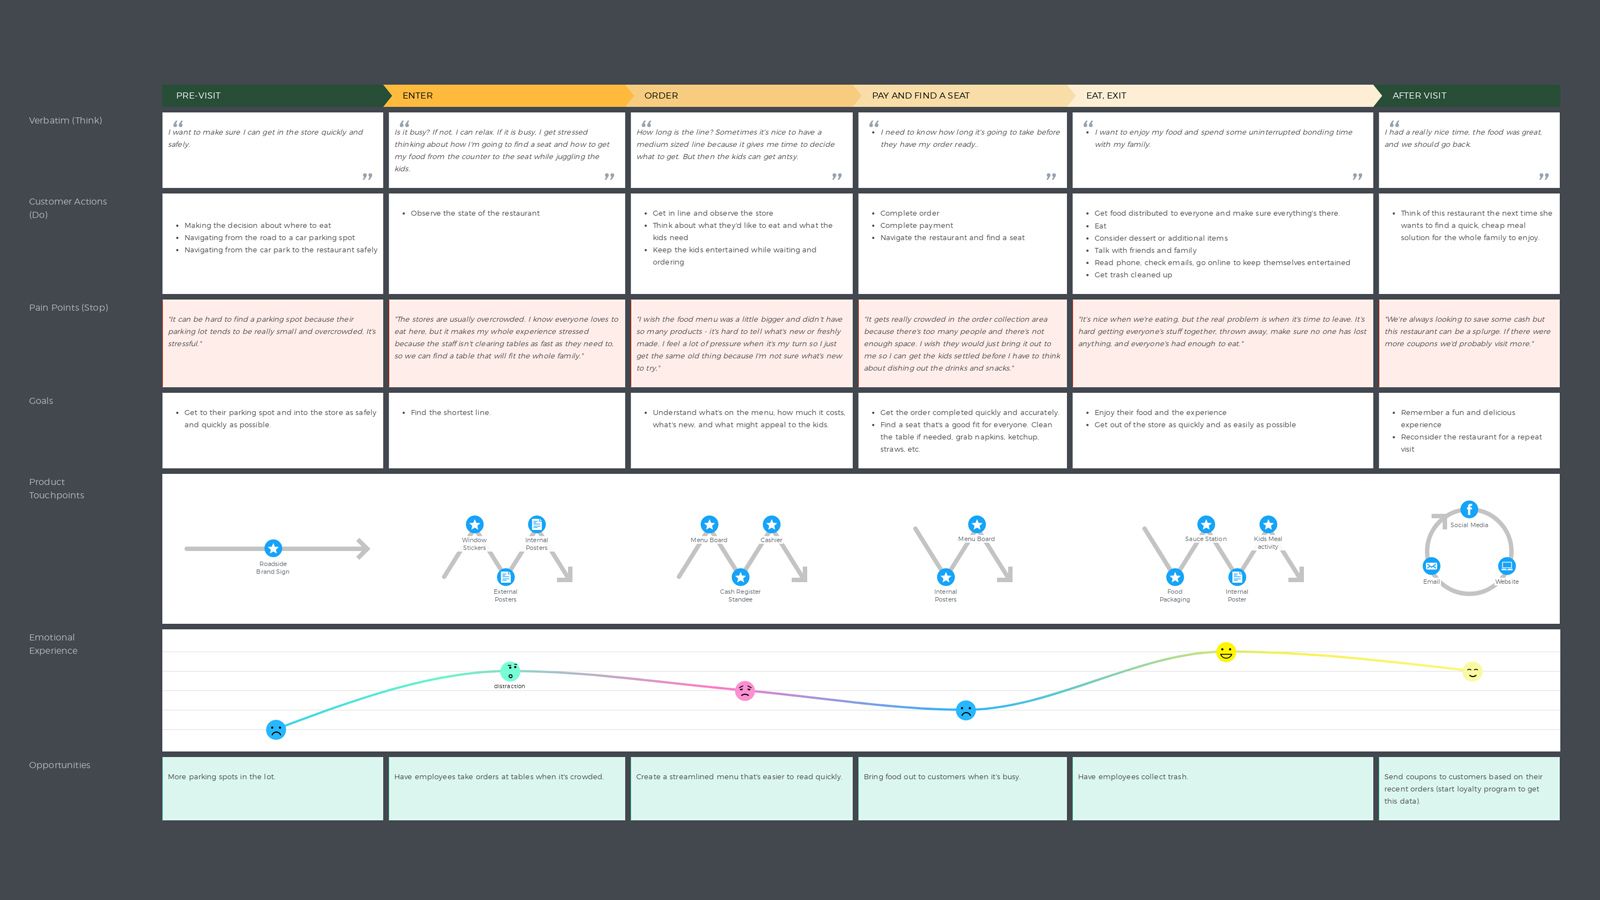Select the pink unhappy face emoji
This screenshot has width=1600, height=900.
745,690
